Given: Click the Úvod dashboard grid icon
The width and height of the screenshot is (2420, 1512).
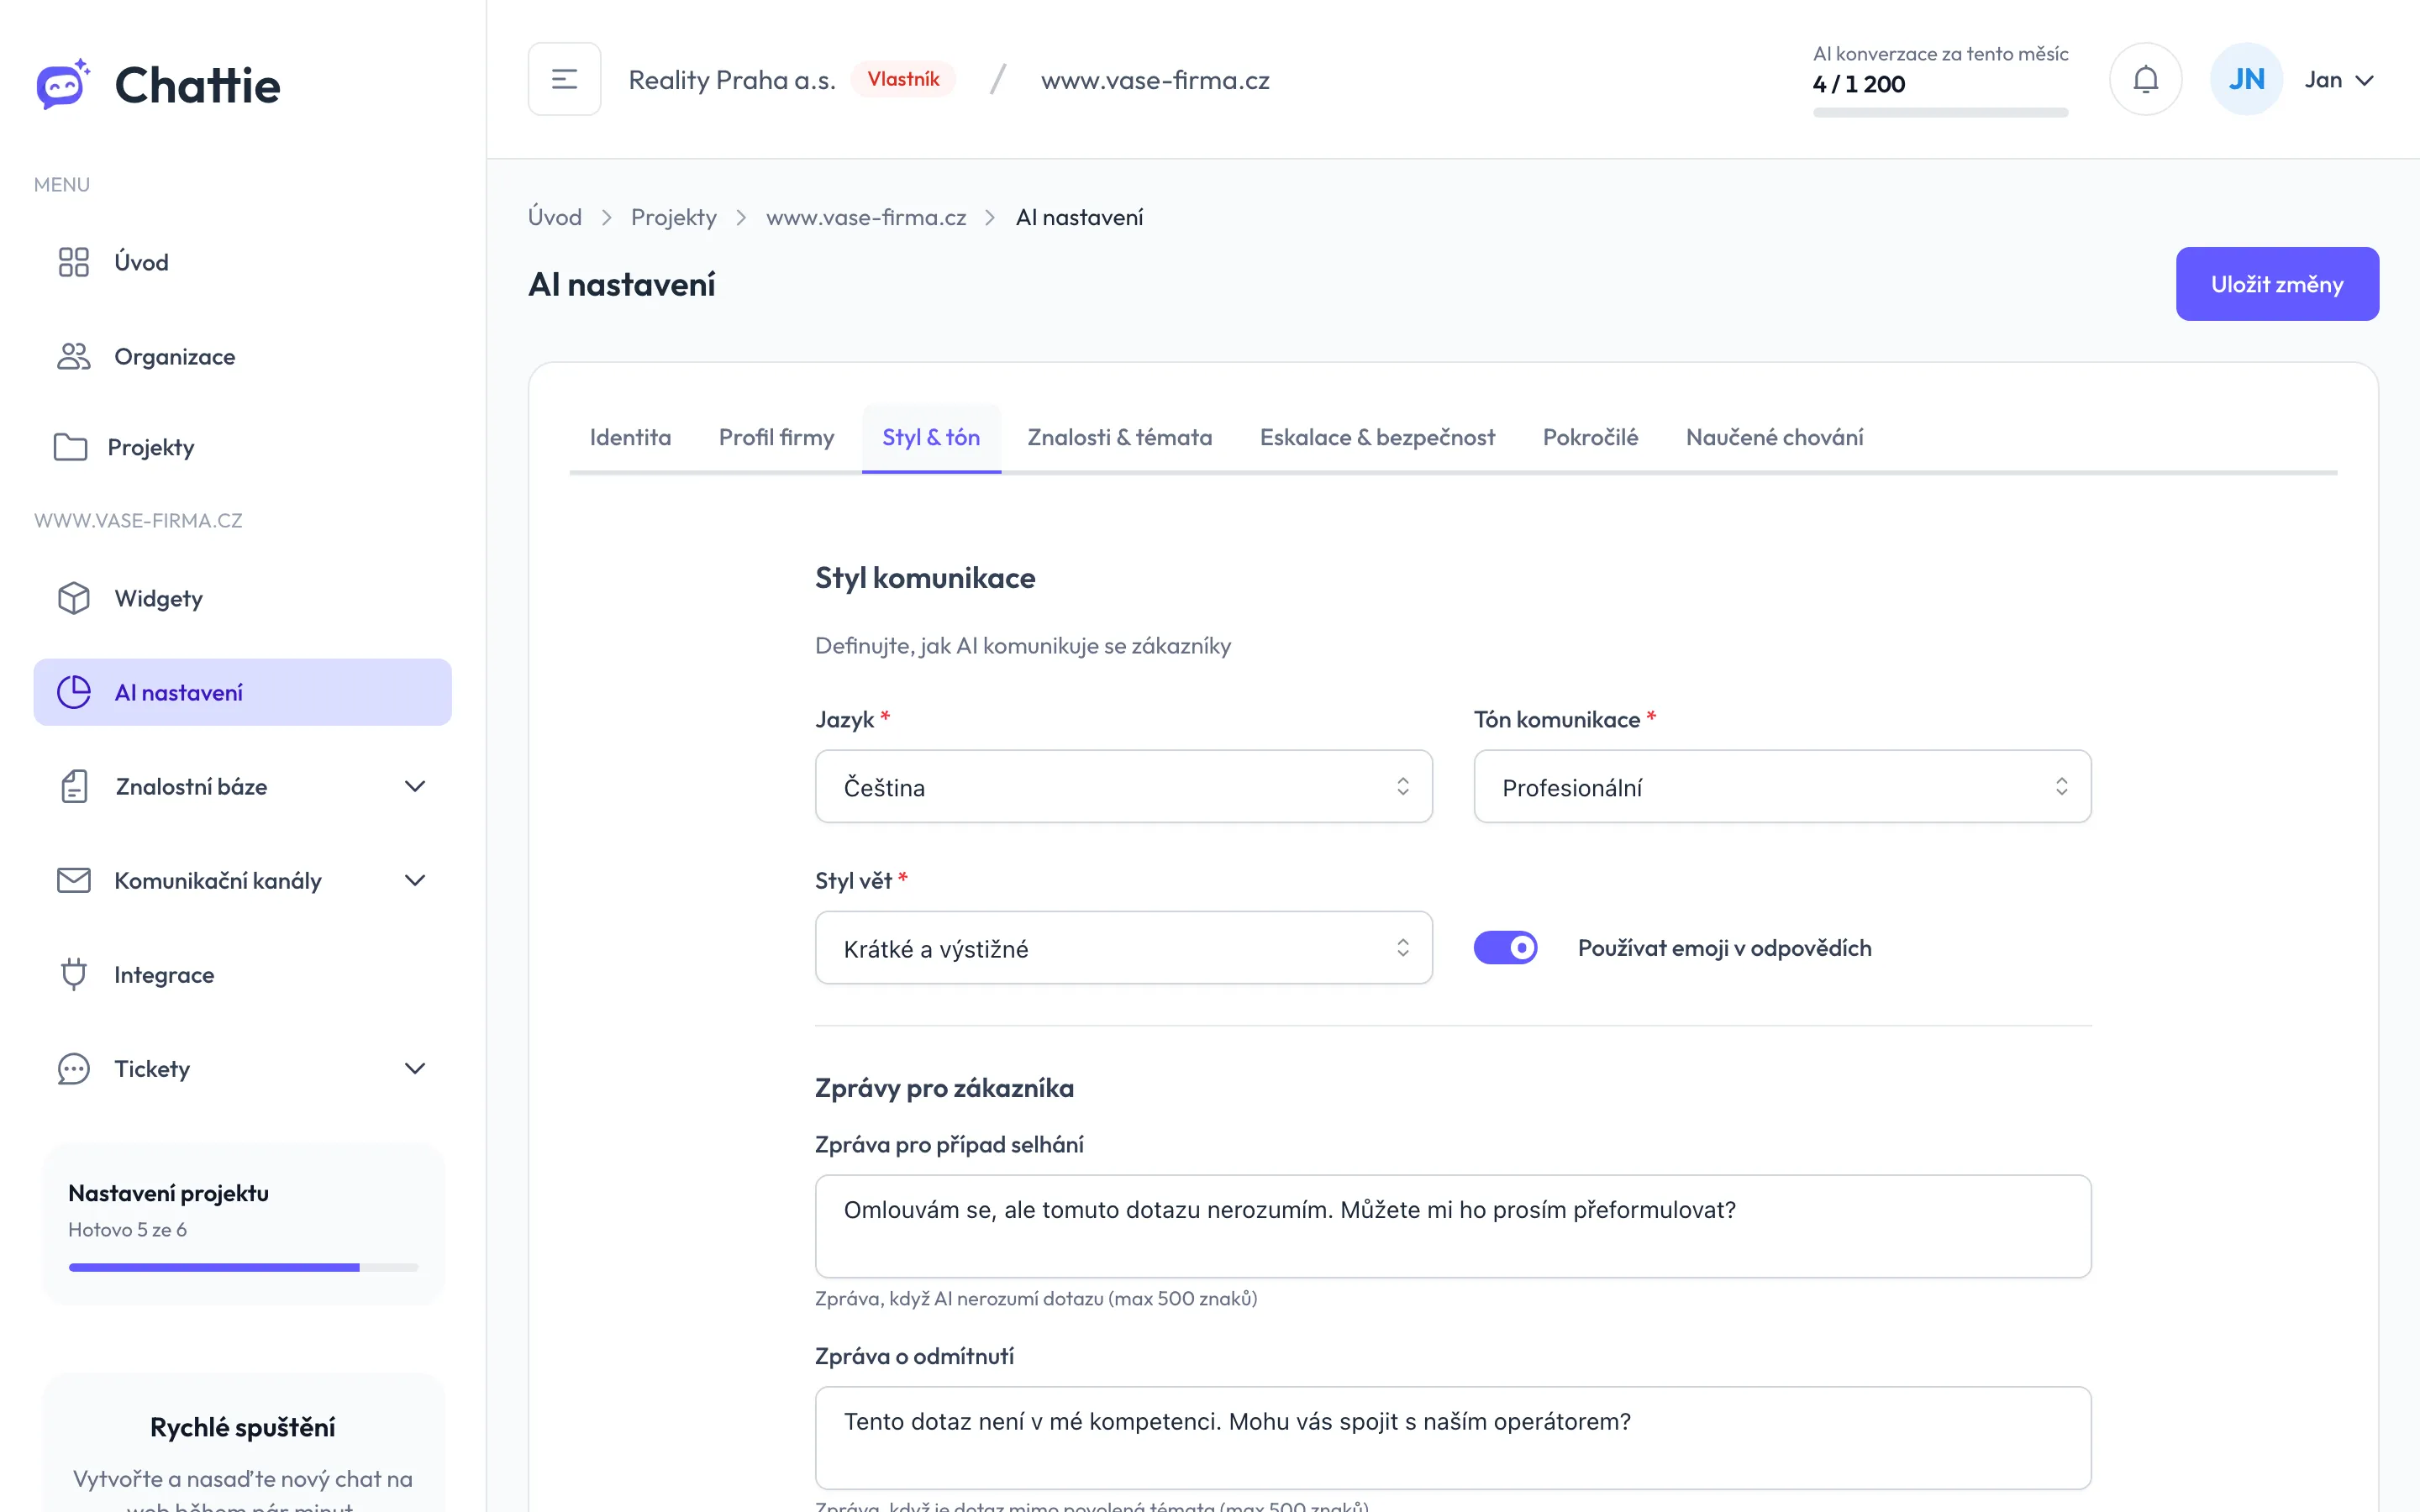Looking at the screenshot, I should click(x=74, y=262).
